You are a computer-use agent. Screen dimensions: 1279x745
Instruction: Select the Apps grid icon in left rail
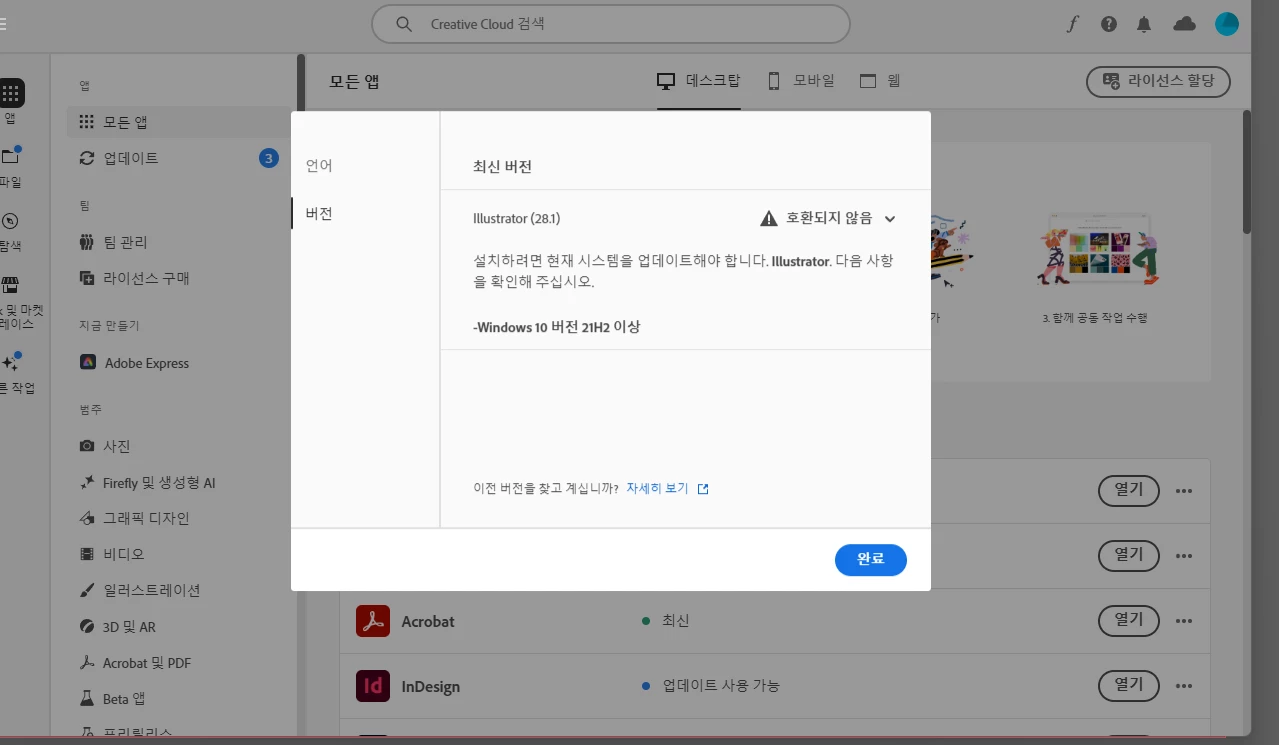11,93
